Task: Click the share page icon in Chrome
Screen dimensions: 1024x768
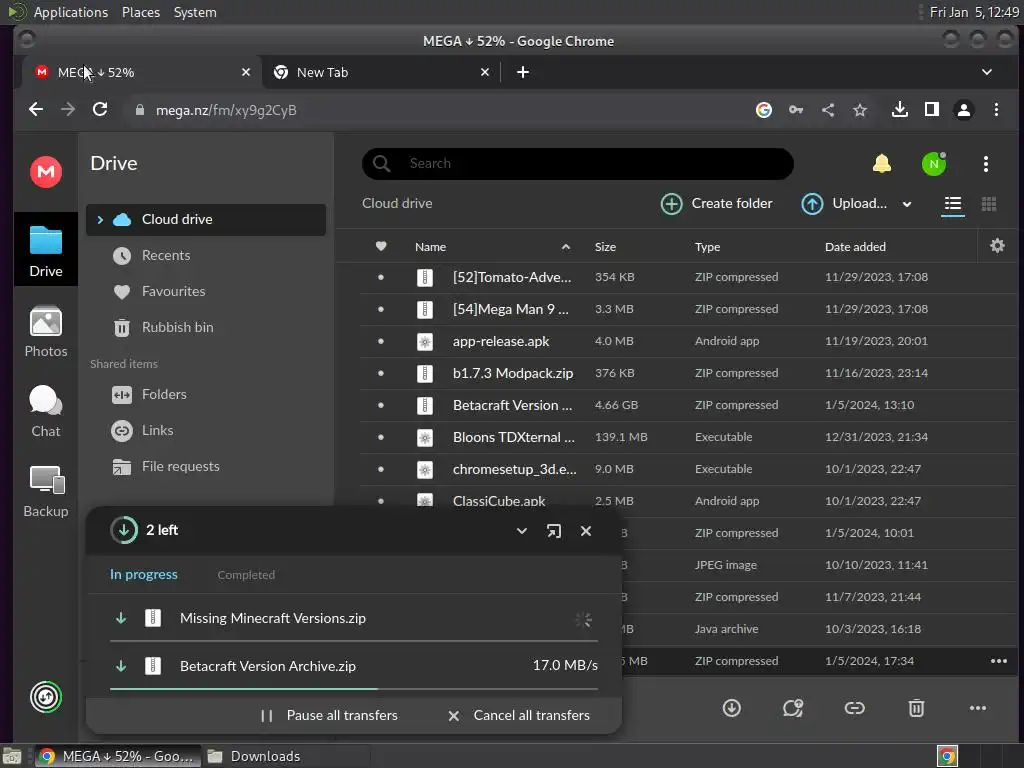Action: [x=827, y=110]
